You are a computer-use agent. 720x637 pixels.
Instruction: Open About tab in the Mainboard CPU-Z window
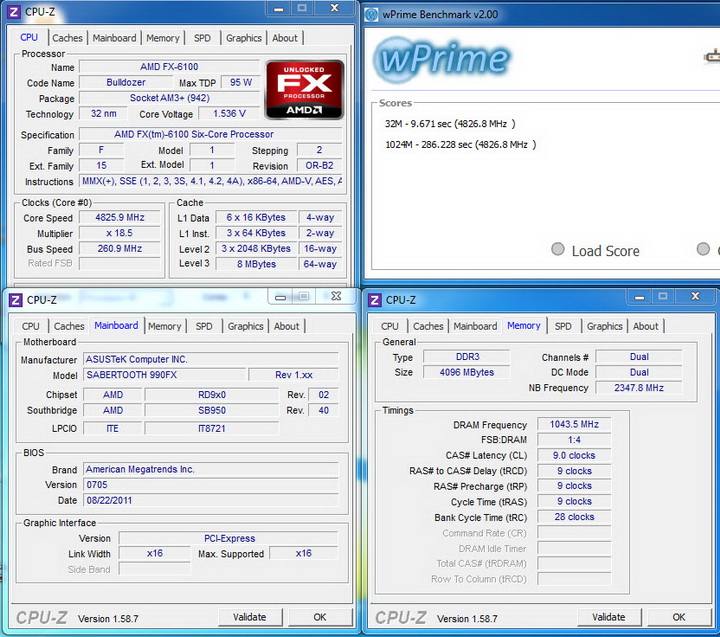[287, 326]
